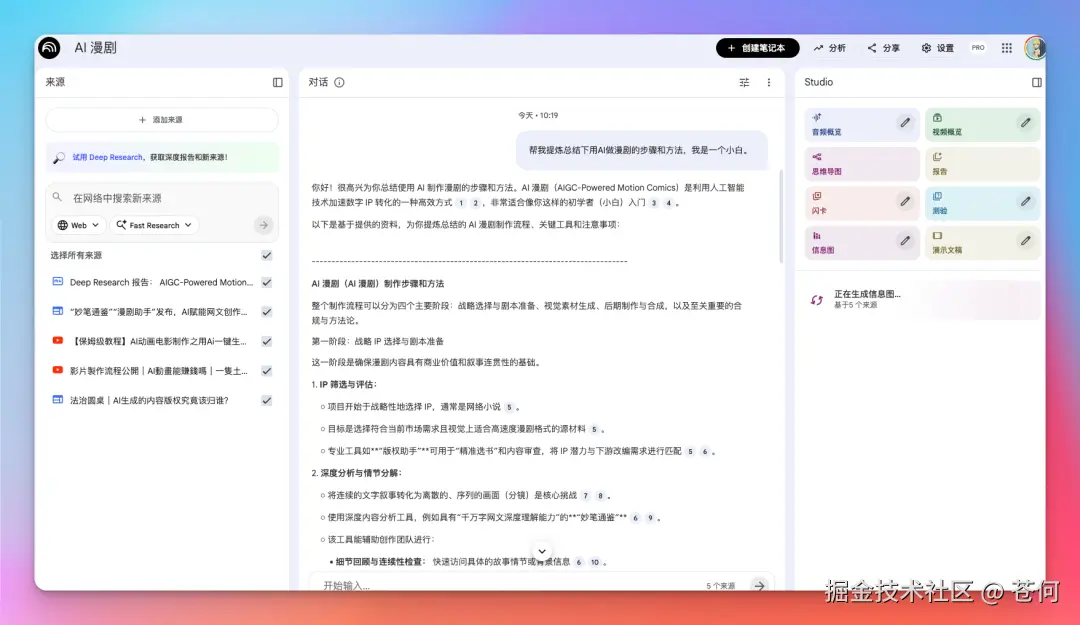Open the Web source-type dropdown
This screenshot has width=1080, height=625.
pos(77,225)
